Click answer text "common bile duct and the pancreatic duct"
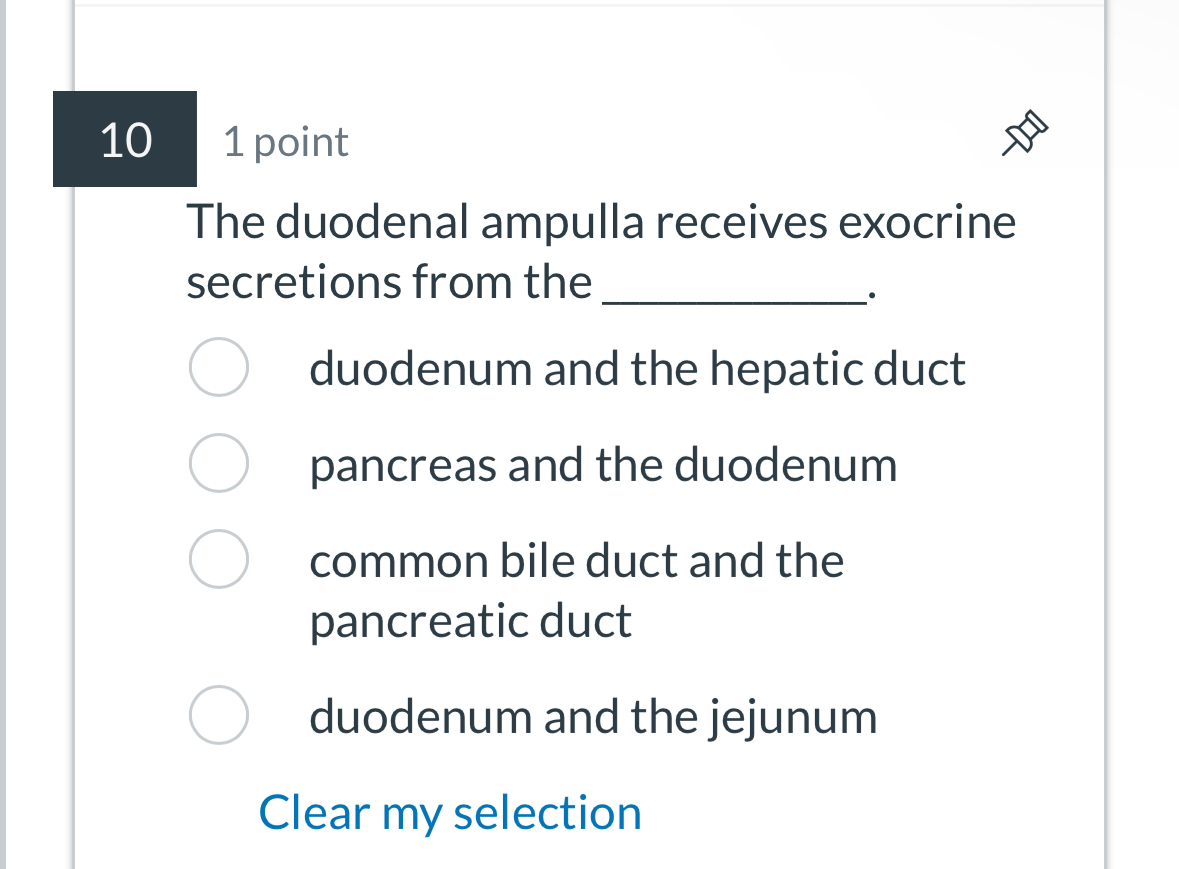1179x869 pixels. (576, 590)
